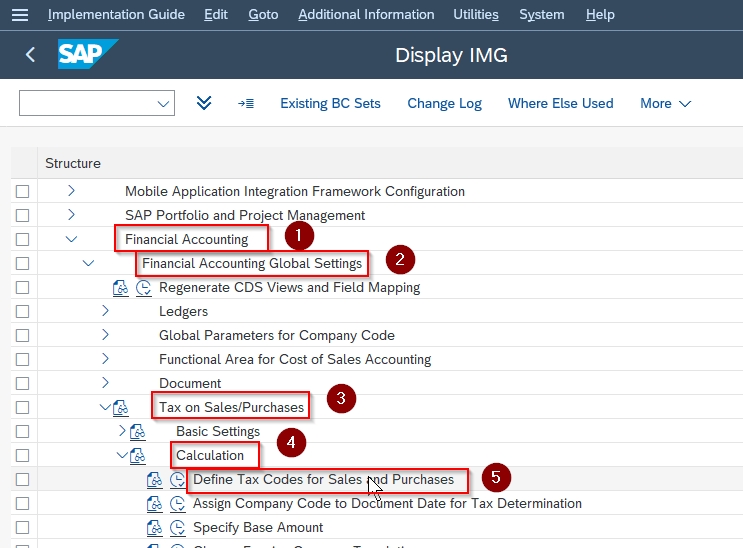Screen dimensions: 743x548
Task: Click the indent list icon beside Existing BC Sets
Action: point(246,103)
